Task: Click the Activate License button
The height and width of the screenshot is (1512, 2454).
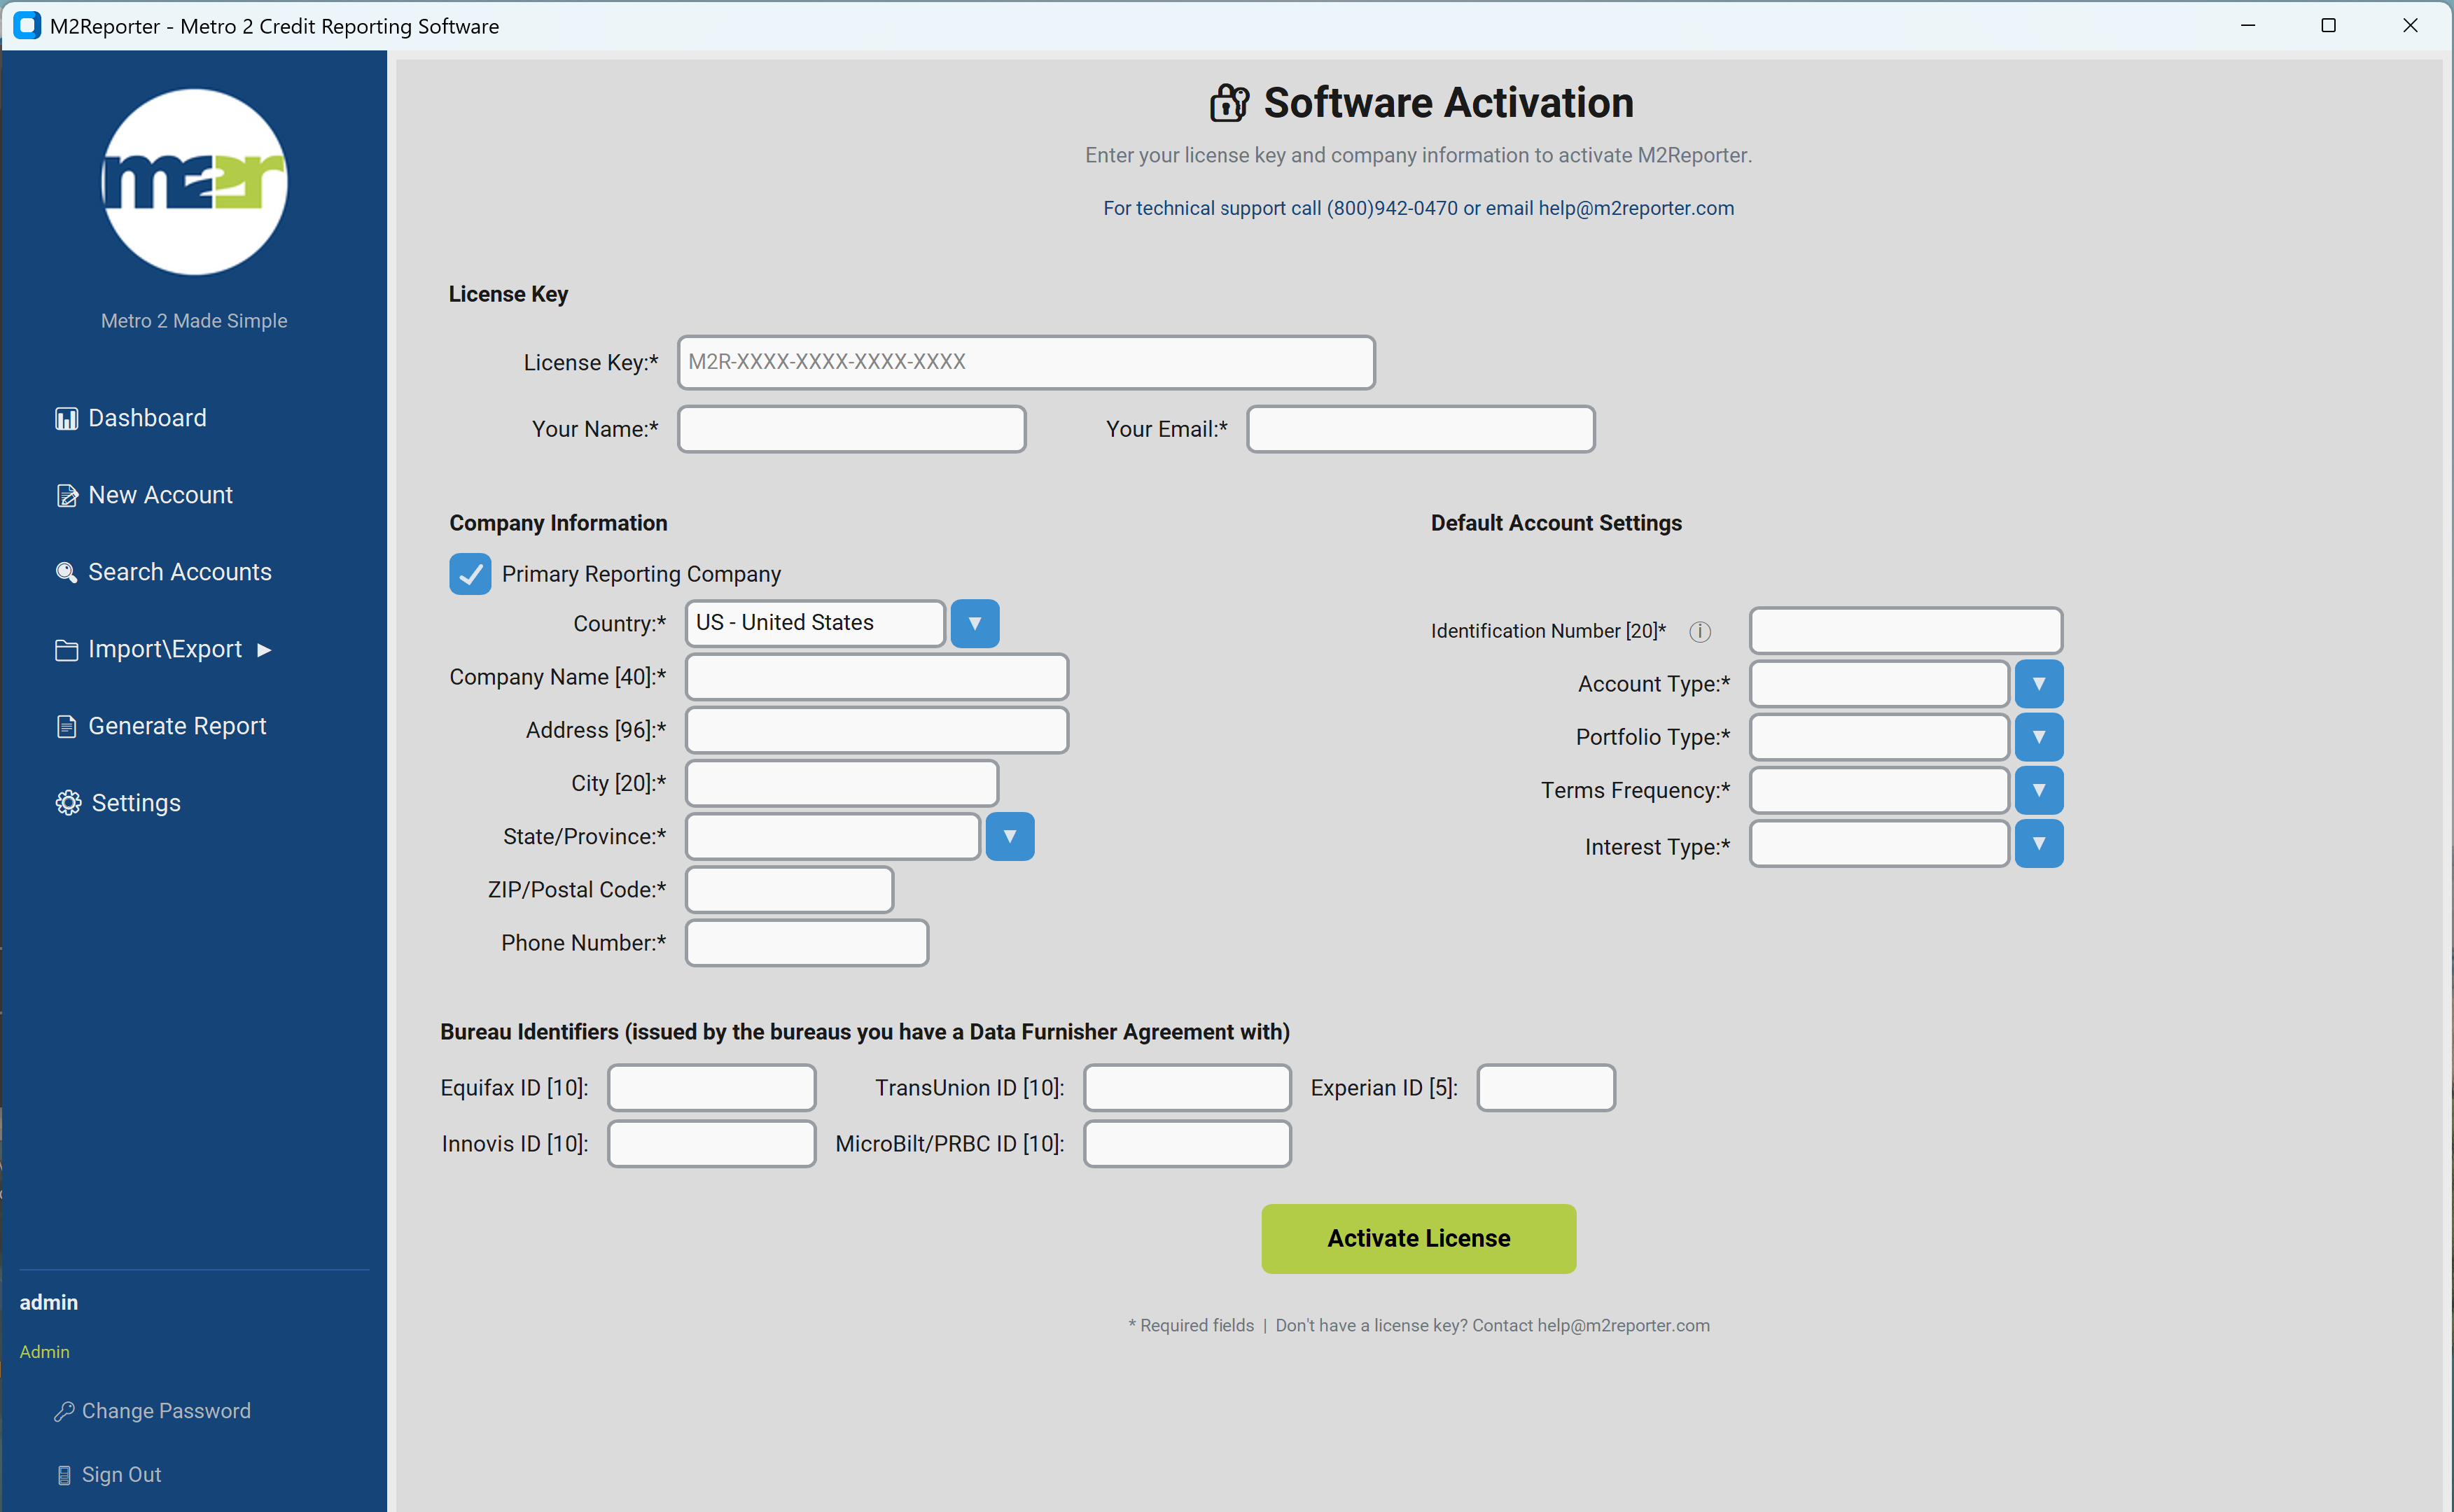Action: pos(1418,1238)
